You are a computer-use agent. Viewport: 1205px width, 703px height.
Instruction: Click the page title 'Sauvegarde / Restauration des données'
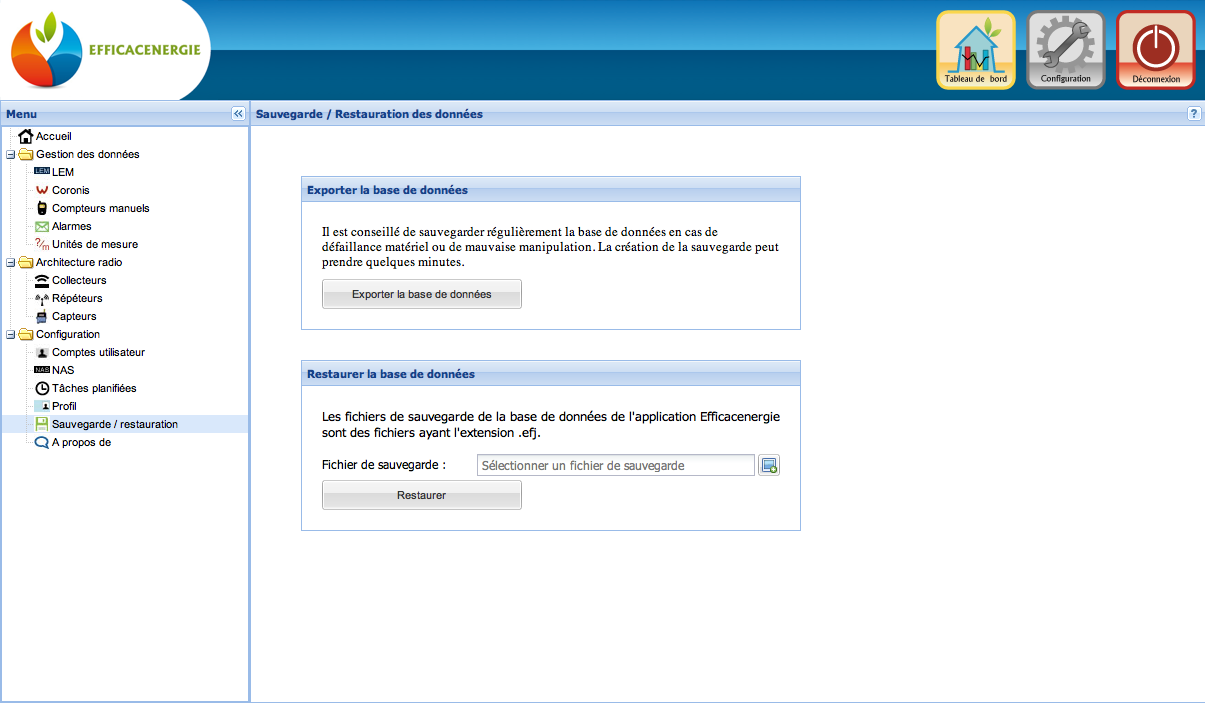(369, 114)
